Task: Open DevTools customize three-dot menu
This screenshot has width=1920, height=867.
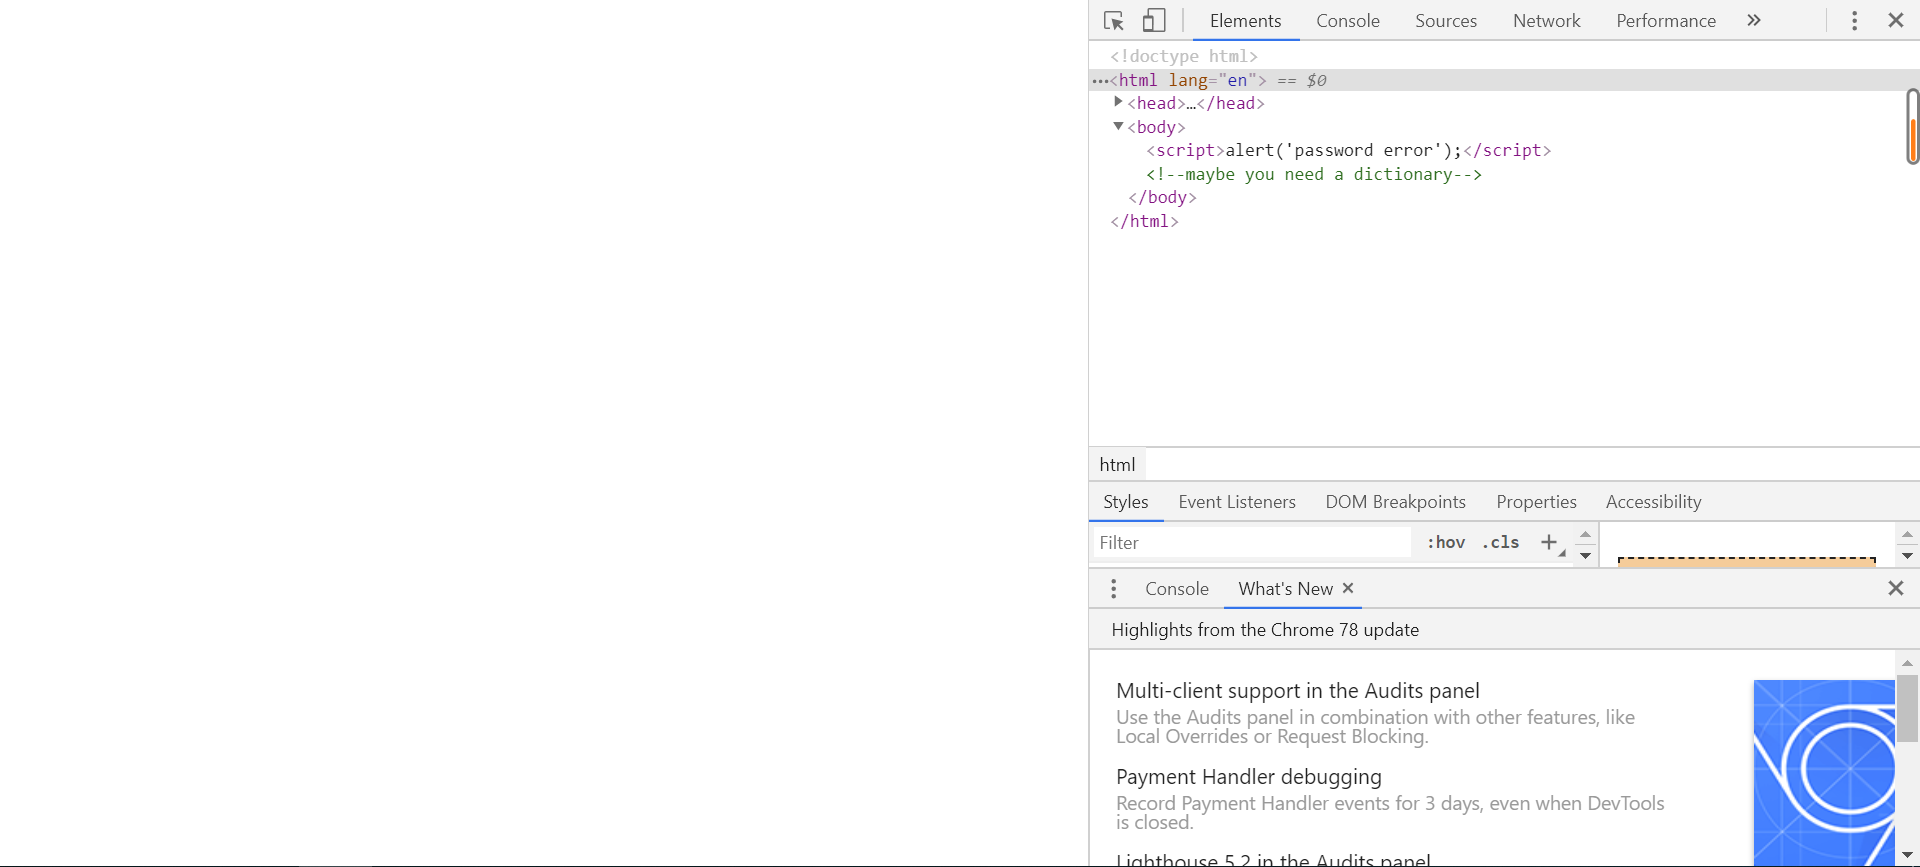Action: point(1854,21)
